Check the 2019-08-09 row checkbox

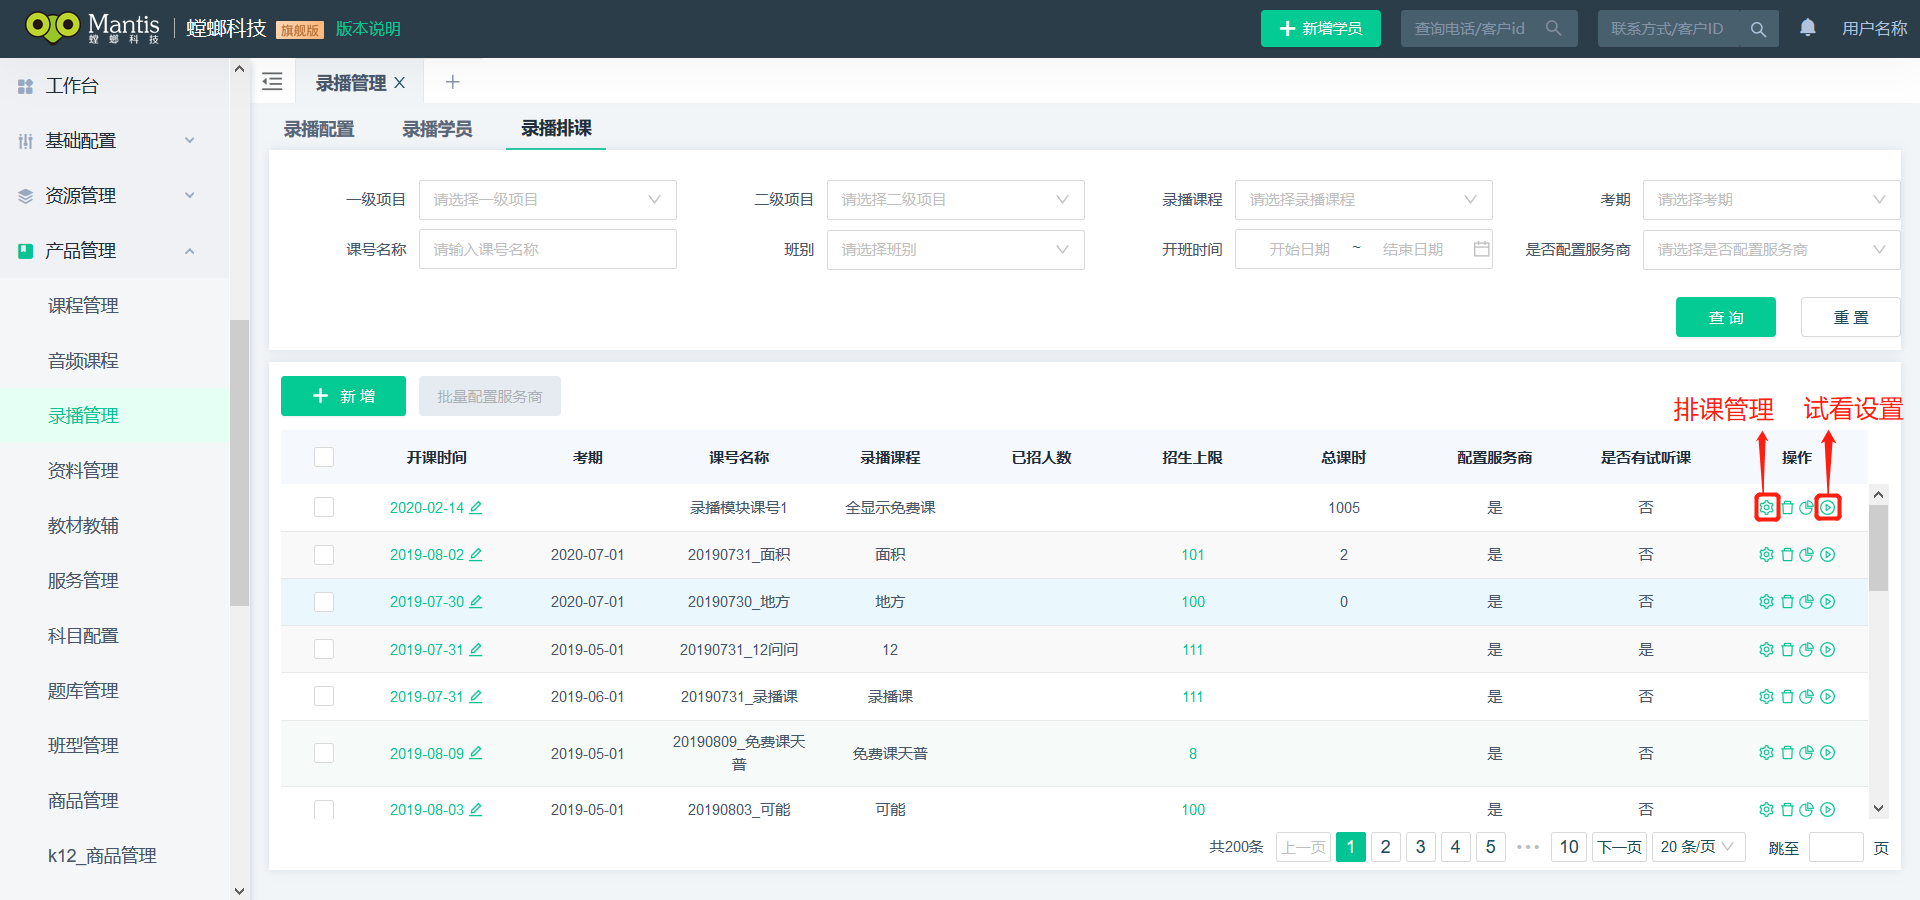point(324,753)
